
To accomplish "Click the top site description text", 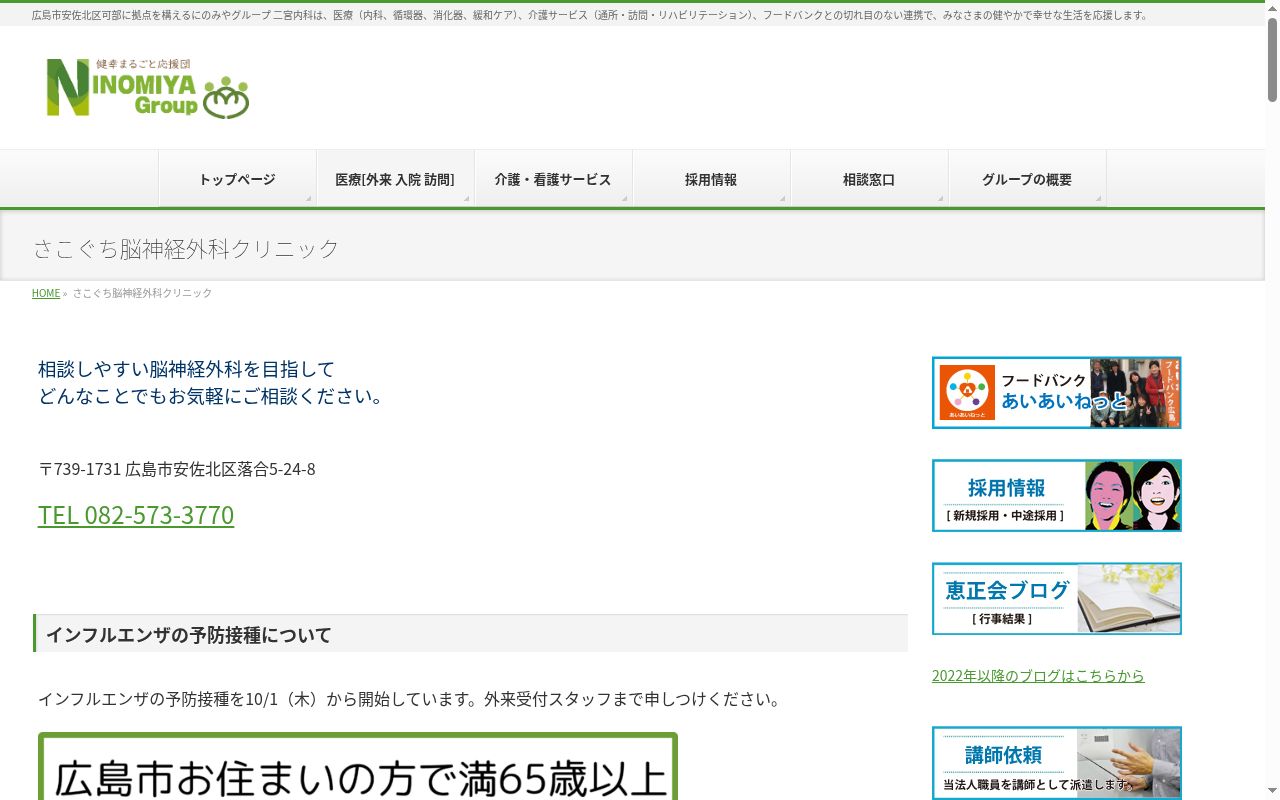I will click(590, 15).
